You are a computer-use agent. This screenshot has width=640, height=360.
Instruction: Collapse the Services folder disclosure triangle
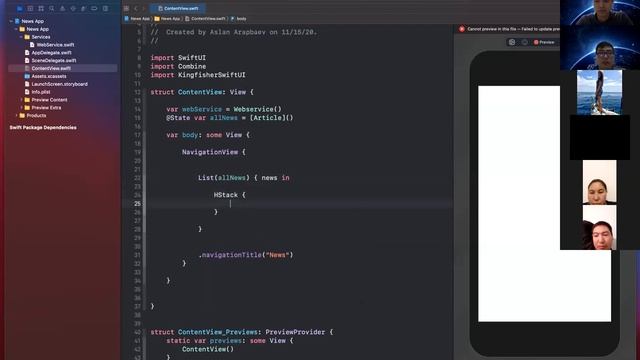pos(21,37)
